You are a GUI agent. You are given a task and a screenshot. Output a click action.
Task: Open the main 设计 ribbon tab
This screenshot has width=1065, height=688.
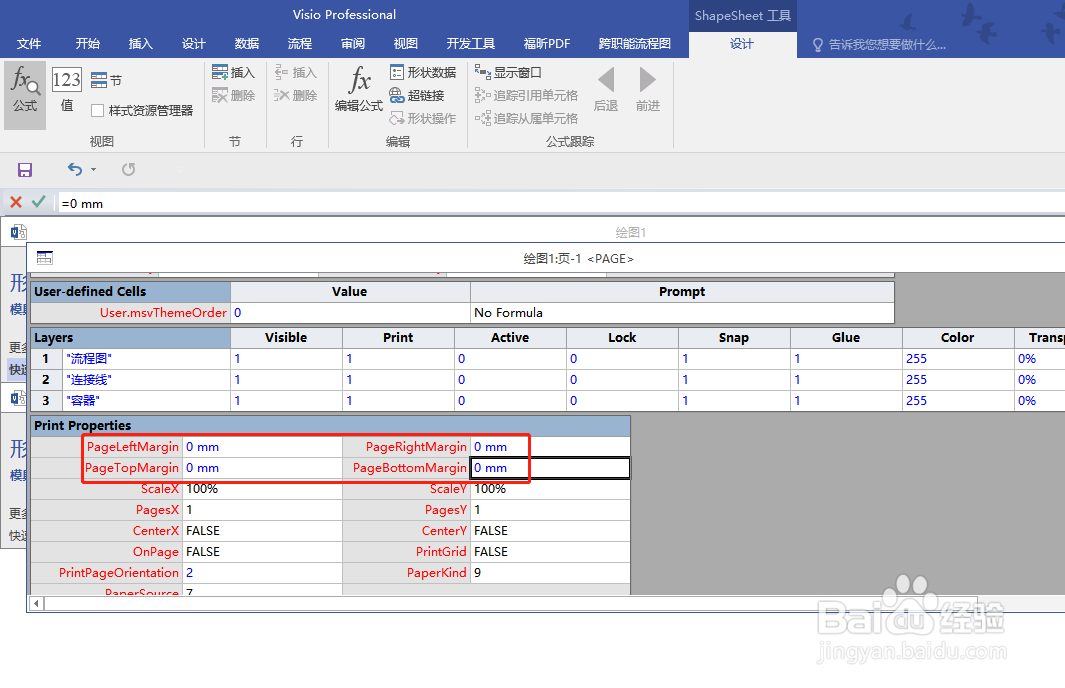point(194,43)
